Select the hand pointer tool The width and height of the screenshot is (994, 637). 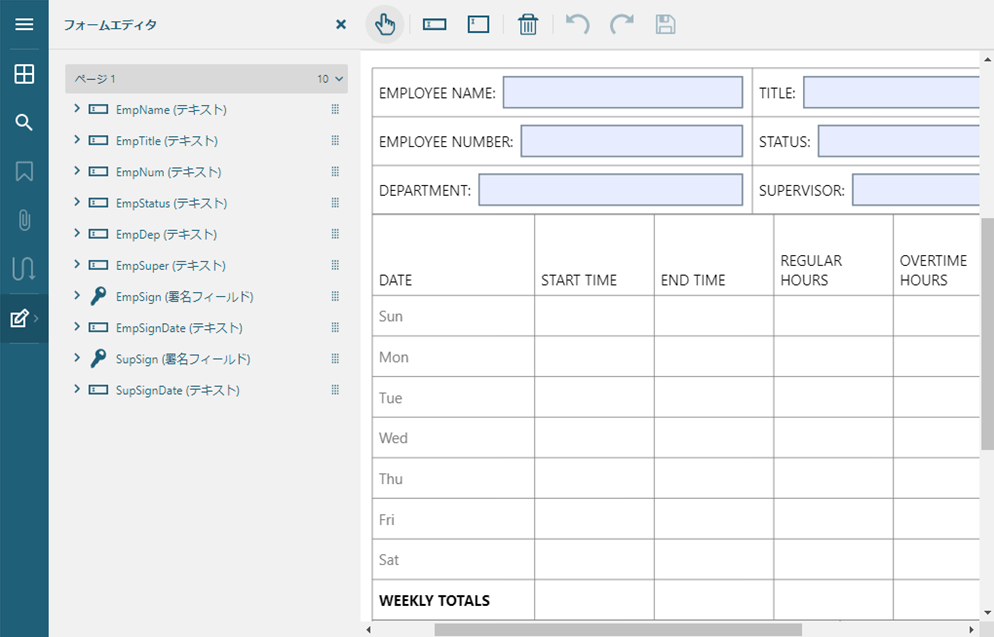[385, 25]
